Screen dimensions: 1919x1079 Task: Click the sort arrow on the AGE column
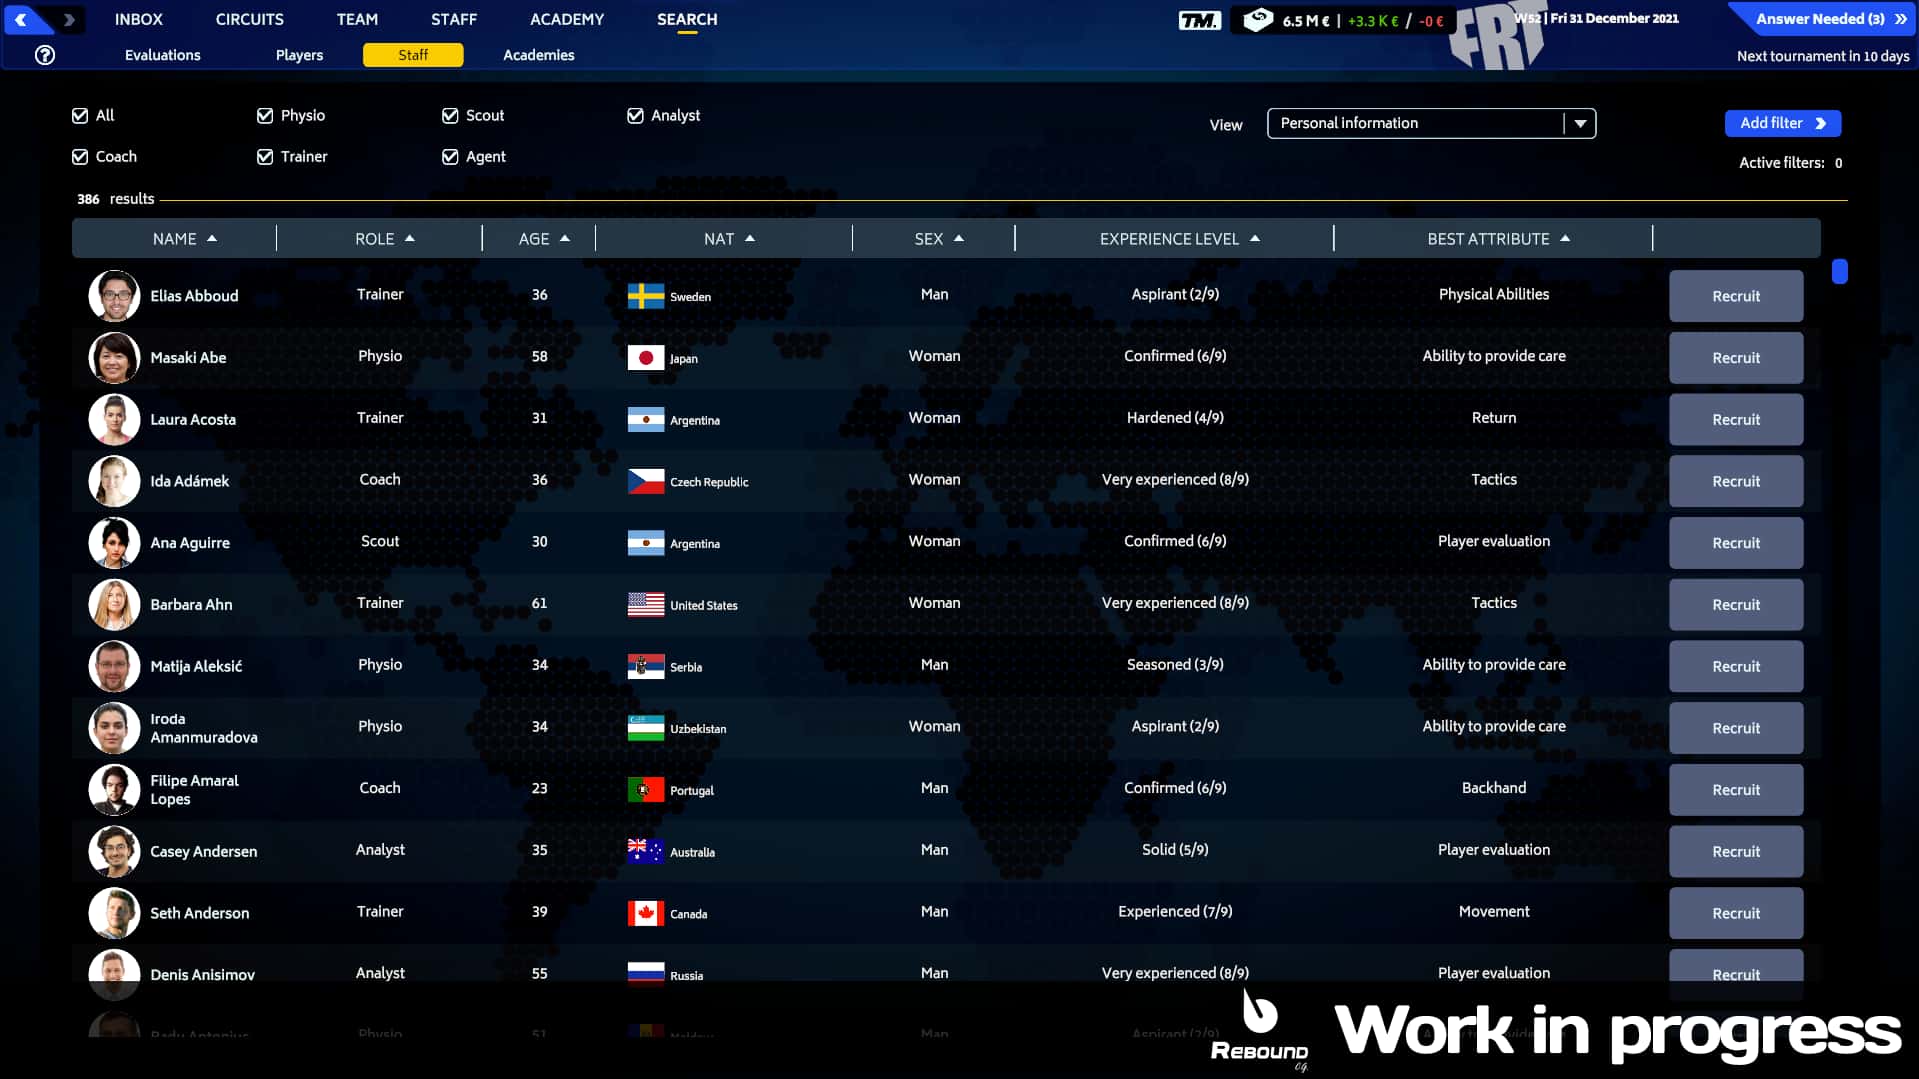tap(565, 238)
